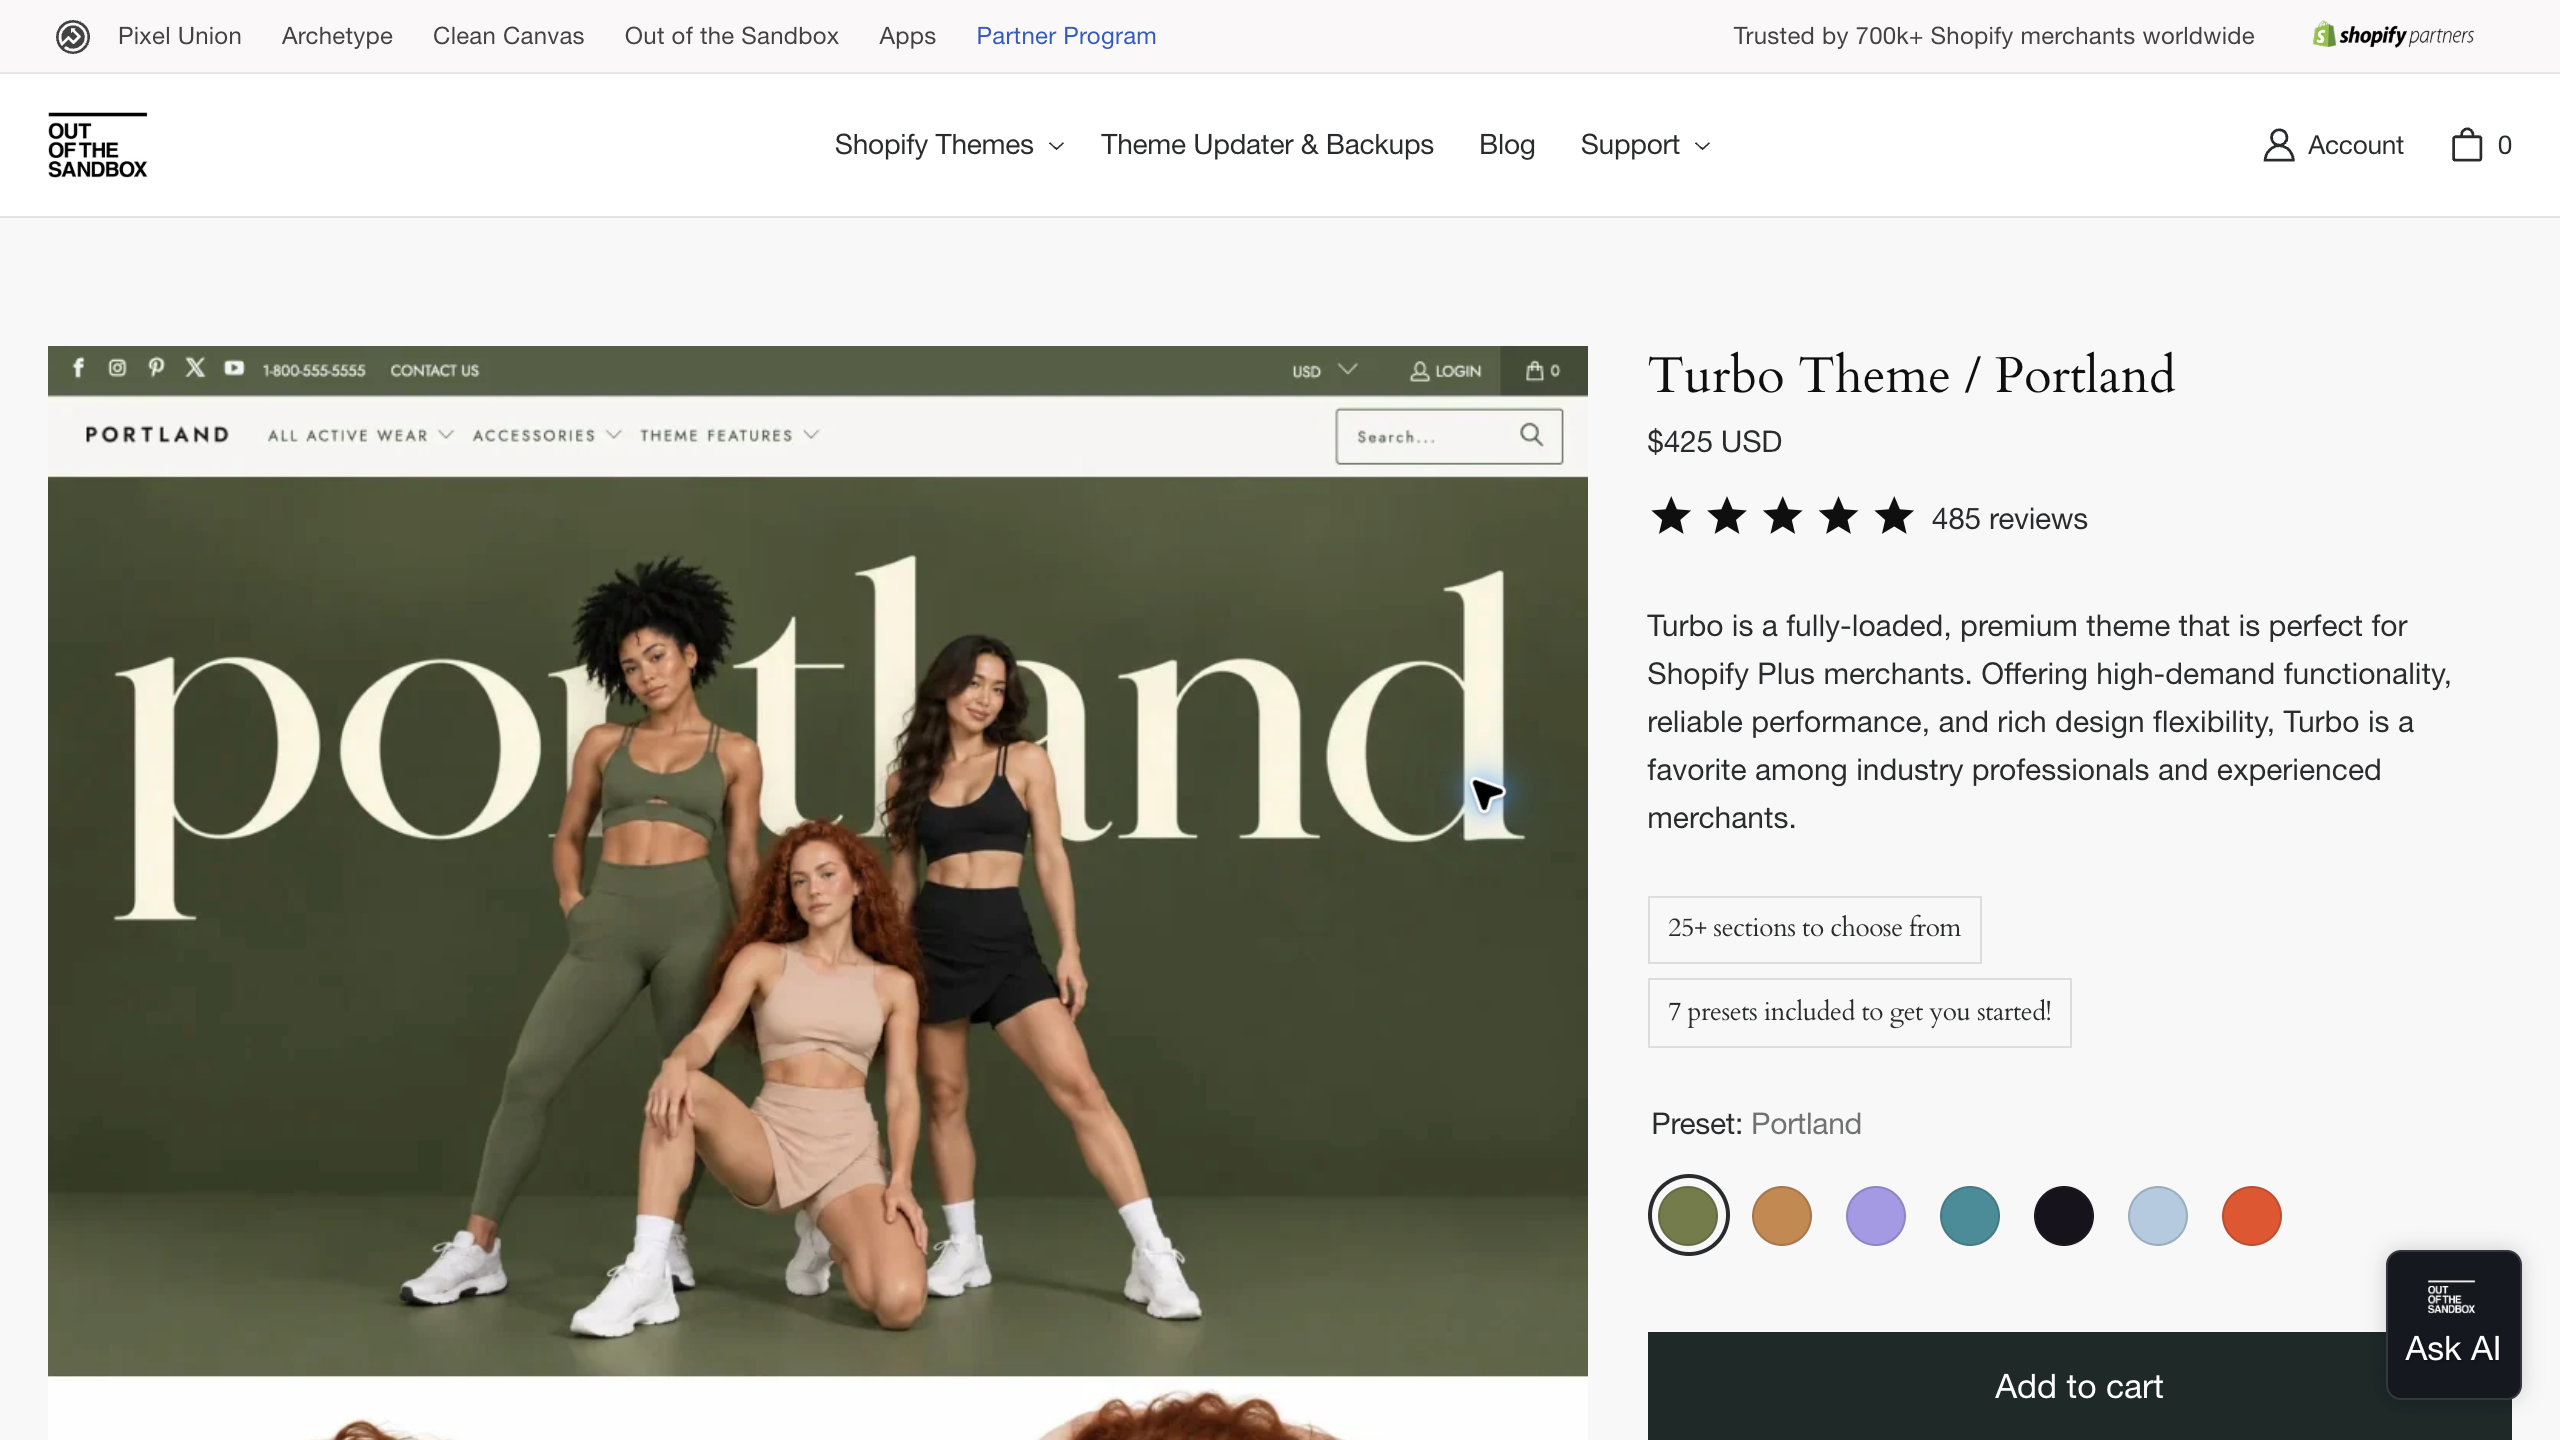Click the Login user icon in preview
Screen dimensions: 2560x1440
point(1419,371)
